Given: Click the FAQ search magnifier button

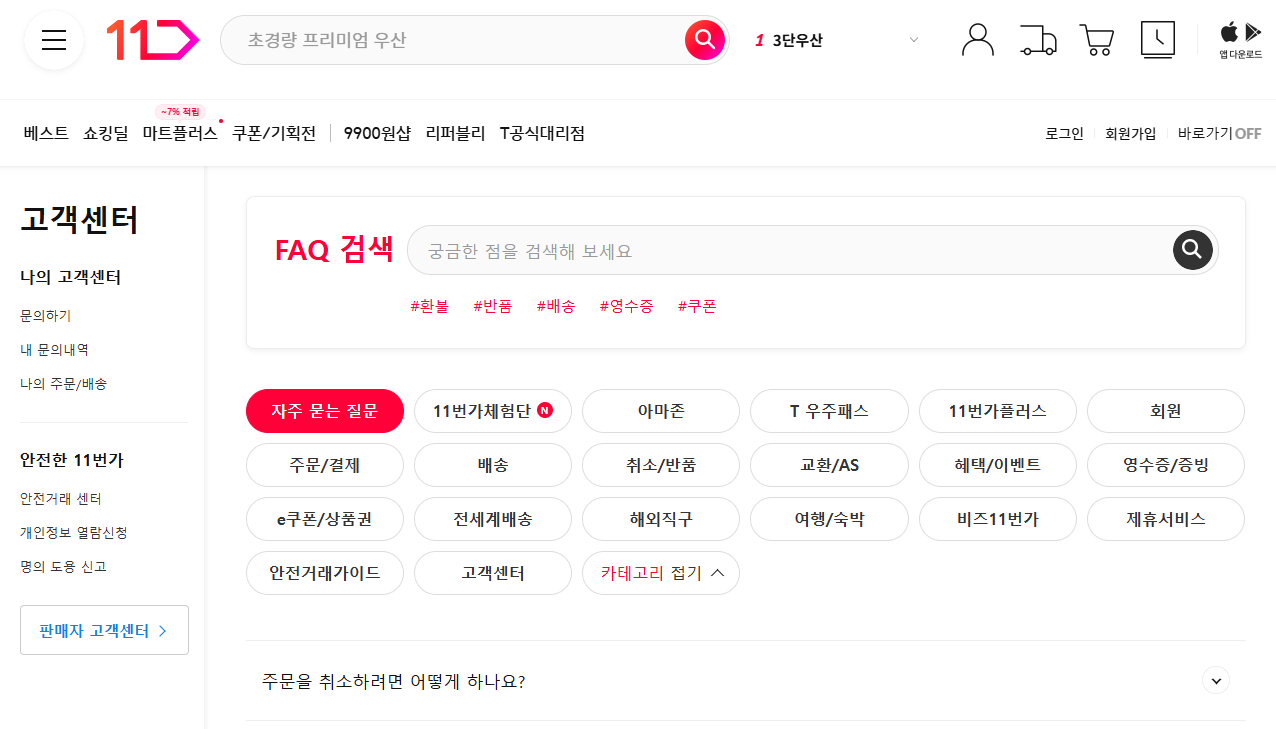Looking at the screenshot, I should tap(1192, 250).
